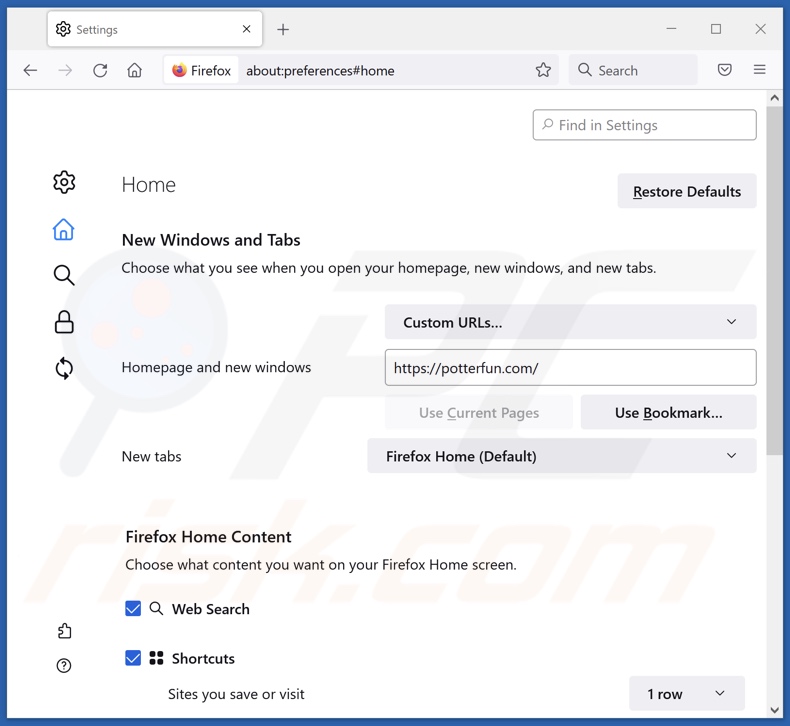Image resolution: width=790 pixels, height=726 pixels.
Task: Click Use Current Pages button
Action: pyautogui.click(x=479, y=413)
